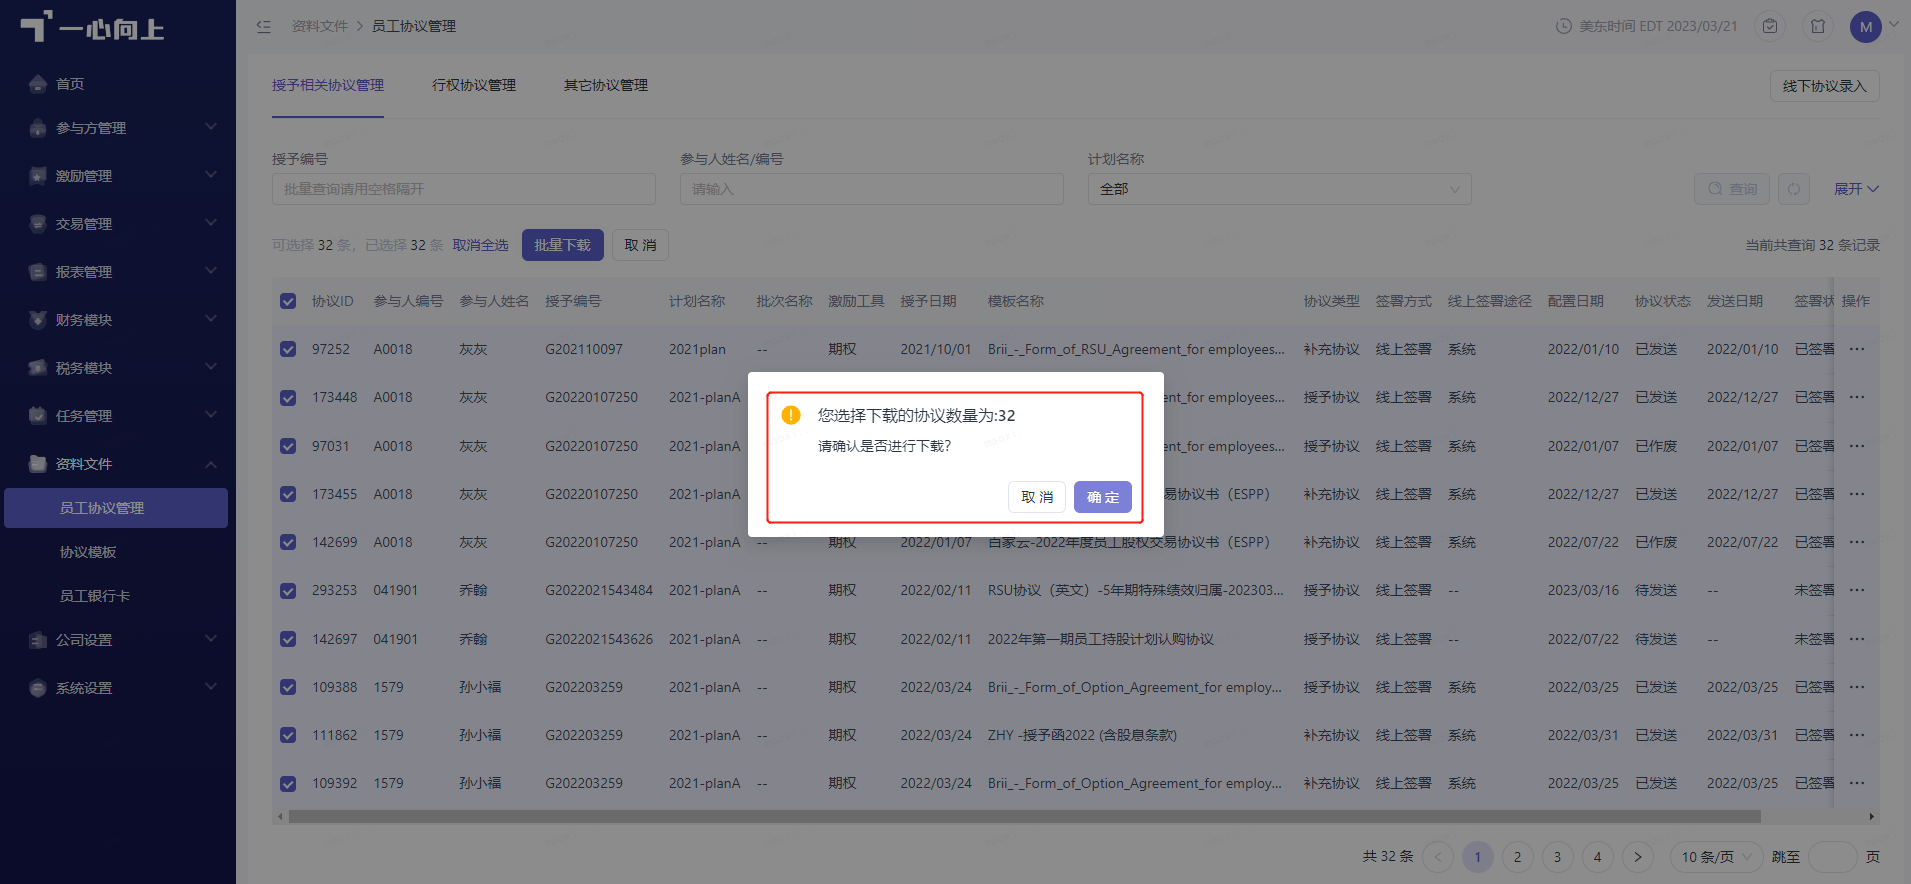1911x884 pixels.
Task: Go to previous page arrow
Action: 1438,857
